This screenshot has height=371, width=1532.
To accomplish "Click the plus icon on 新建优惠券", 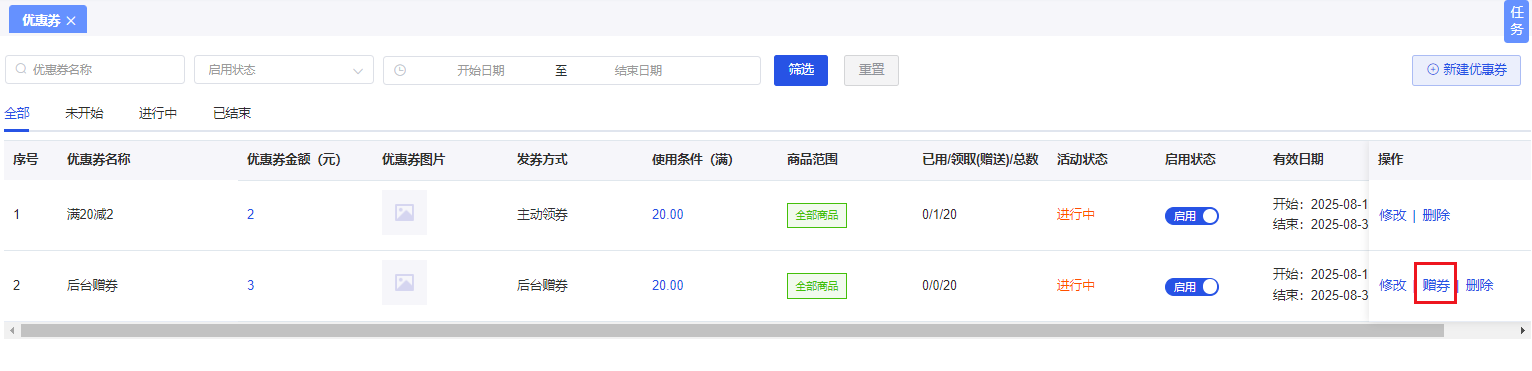I will pyautogui.click(x=1432, y=70).
